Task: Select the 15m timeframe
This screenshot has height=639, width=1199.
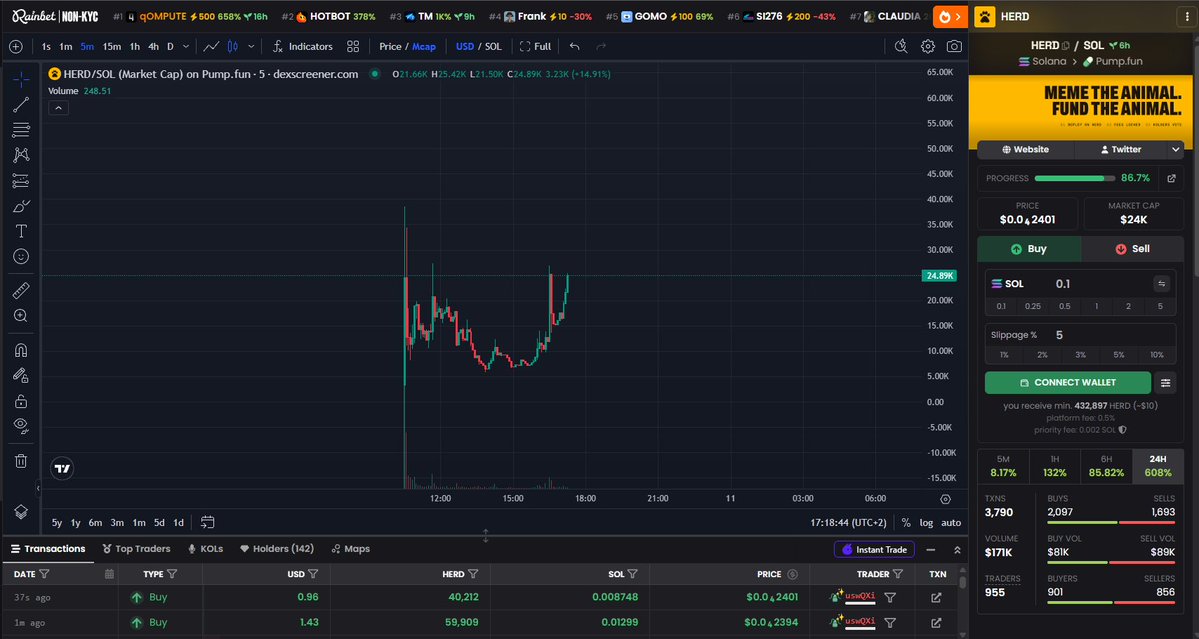Action: click(x=112, y=47)
